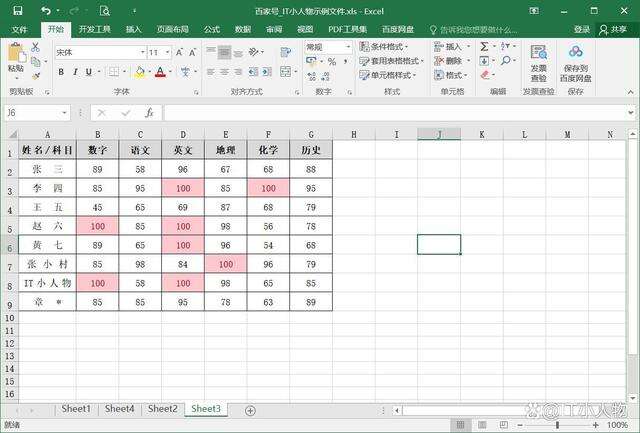Click the text orientation icon
This screenshot has width=640, height=433.
click(254, 52)
